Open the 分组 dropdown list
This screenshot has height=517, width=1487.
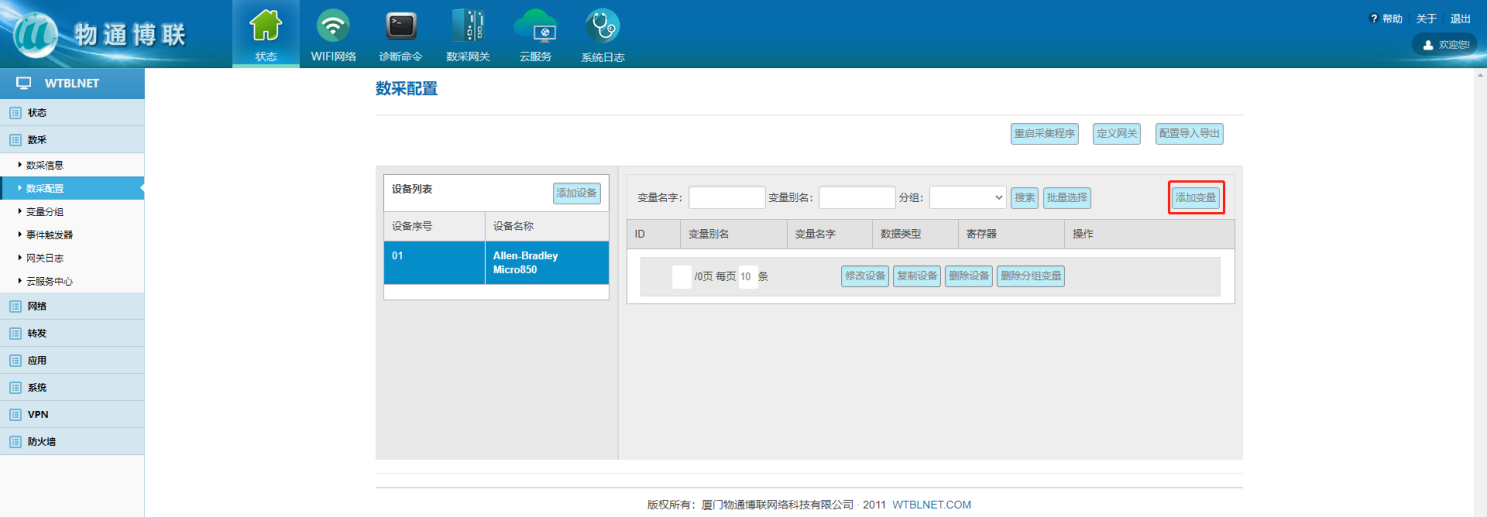[x=967, y=198]
